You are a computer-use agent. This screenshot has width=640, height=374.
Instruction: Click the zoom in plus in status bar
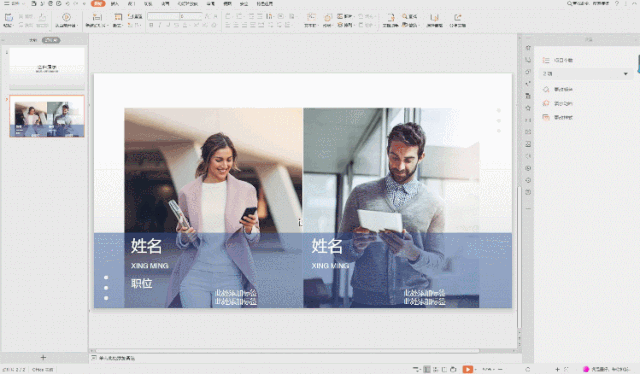tap(557, 369)
